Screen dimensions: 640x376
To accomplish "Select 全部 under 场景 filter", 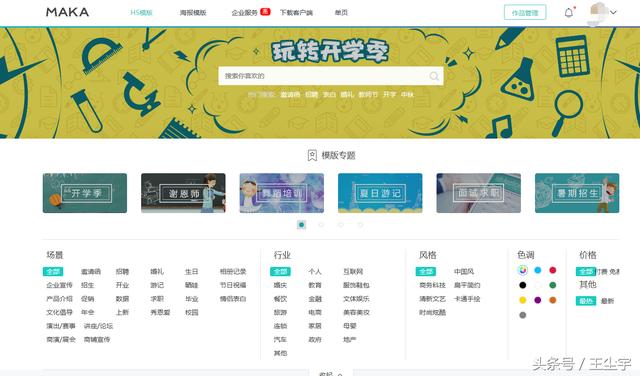I will (53, 271).
